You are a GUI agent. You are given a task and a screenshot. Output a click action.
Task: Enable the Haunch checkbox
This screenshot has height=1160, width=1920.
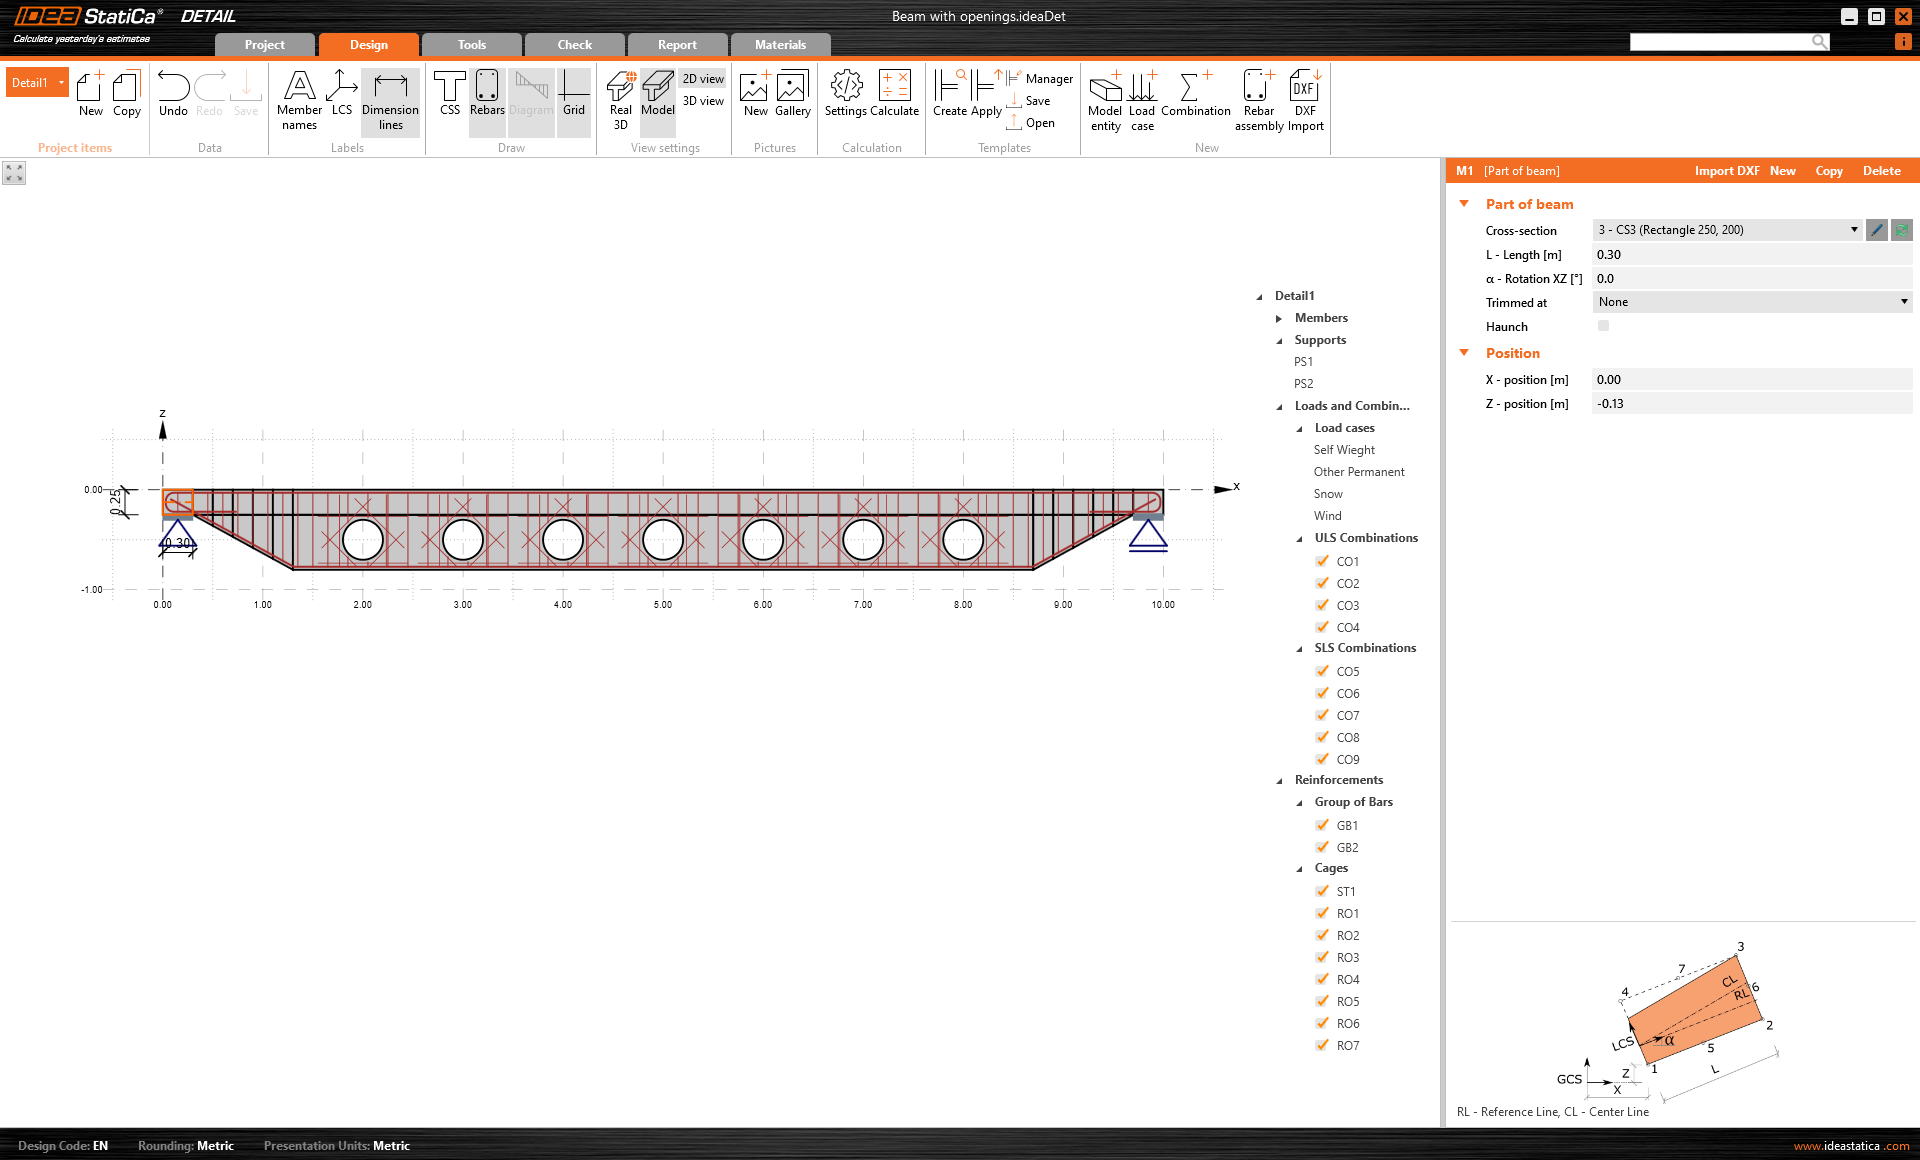[x=1603, y=326]
